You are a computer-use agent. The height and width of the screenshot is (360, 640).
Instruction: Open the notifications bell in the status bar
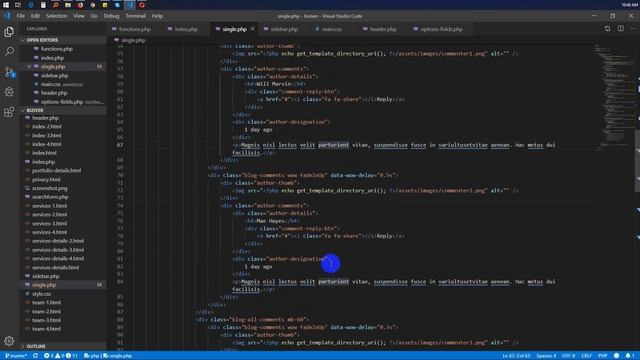pyautogui.click(x=629, y=356)
